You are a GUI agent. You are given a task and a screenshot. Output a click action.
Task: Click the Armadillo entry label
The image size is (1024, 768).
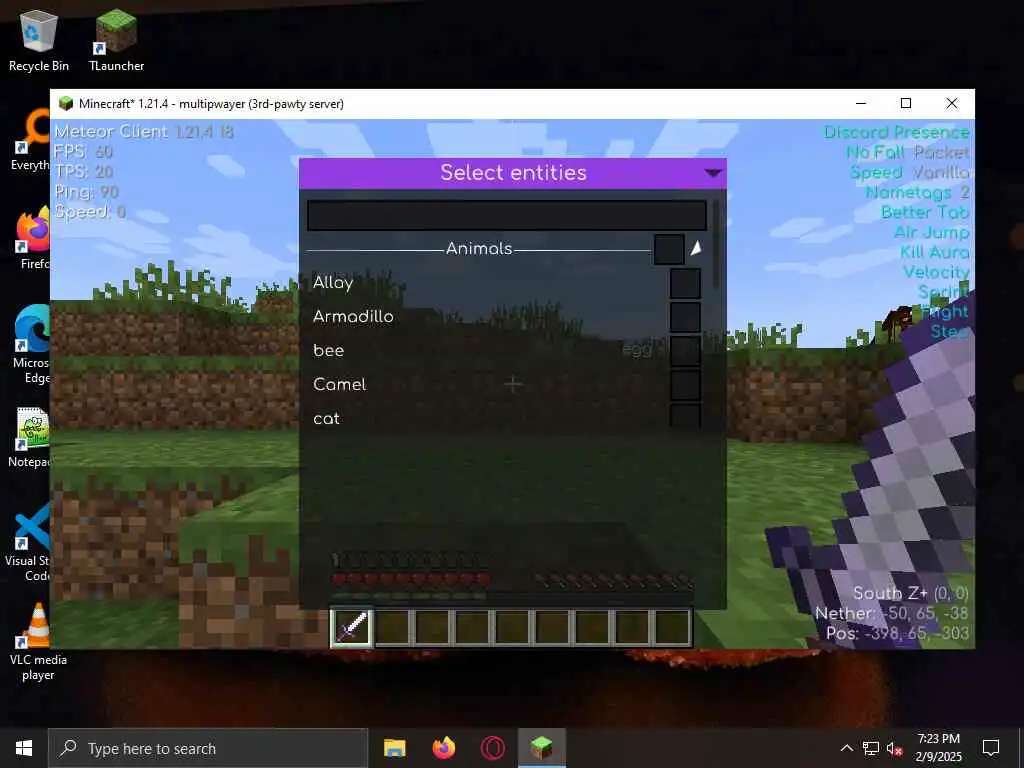pyautogui.click(x=353, y=316)
